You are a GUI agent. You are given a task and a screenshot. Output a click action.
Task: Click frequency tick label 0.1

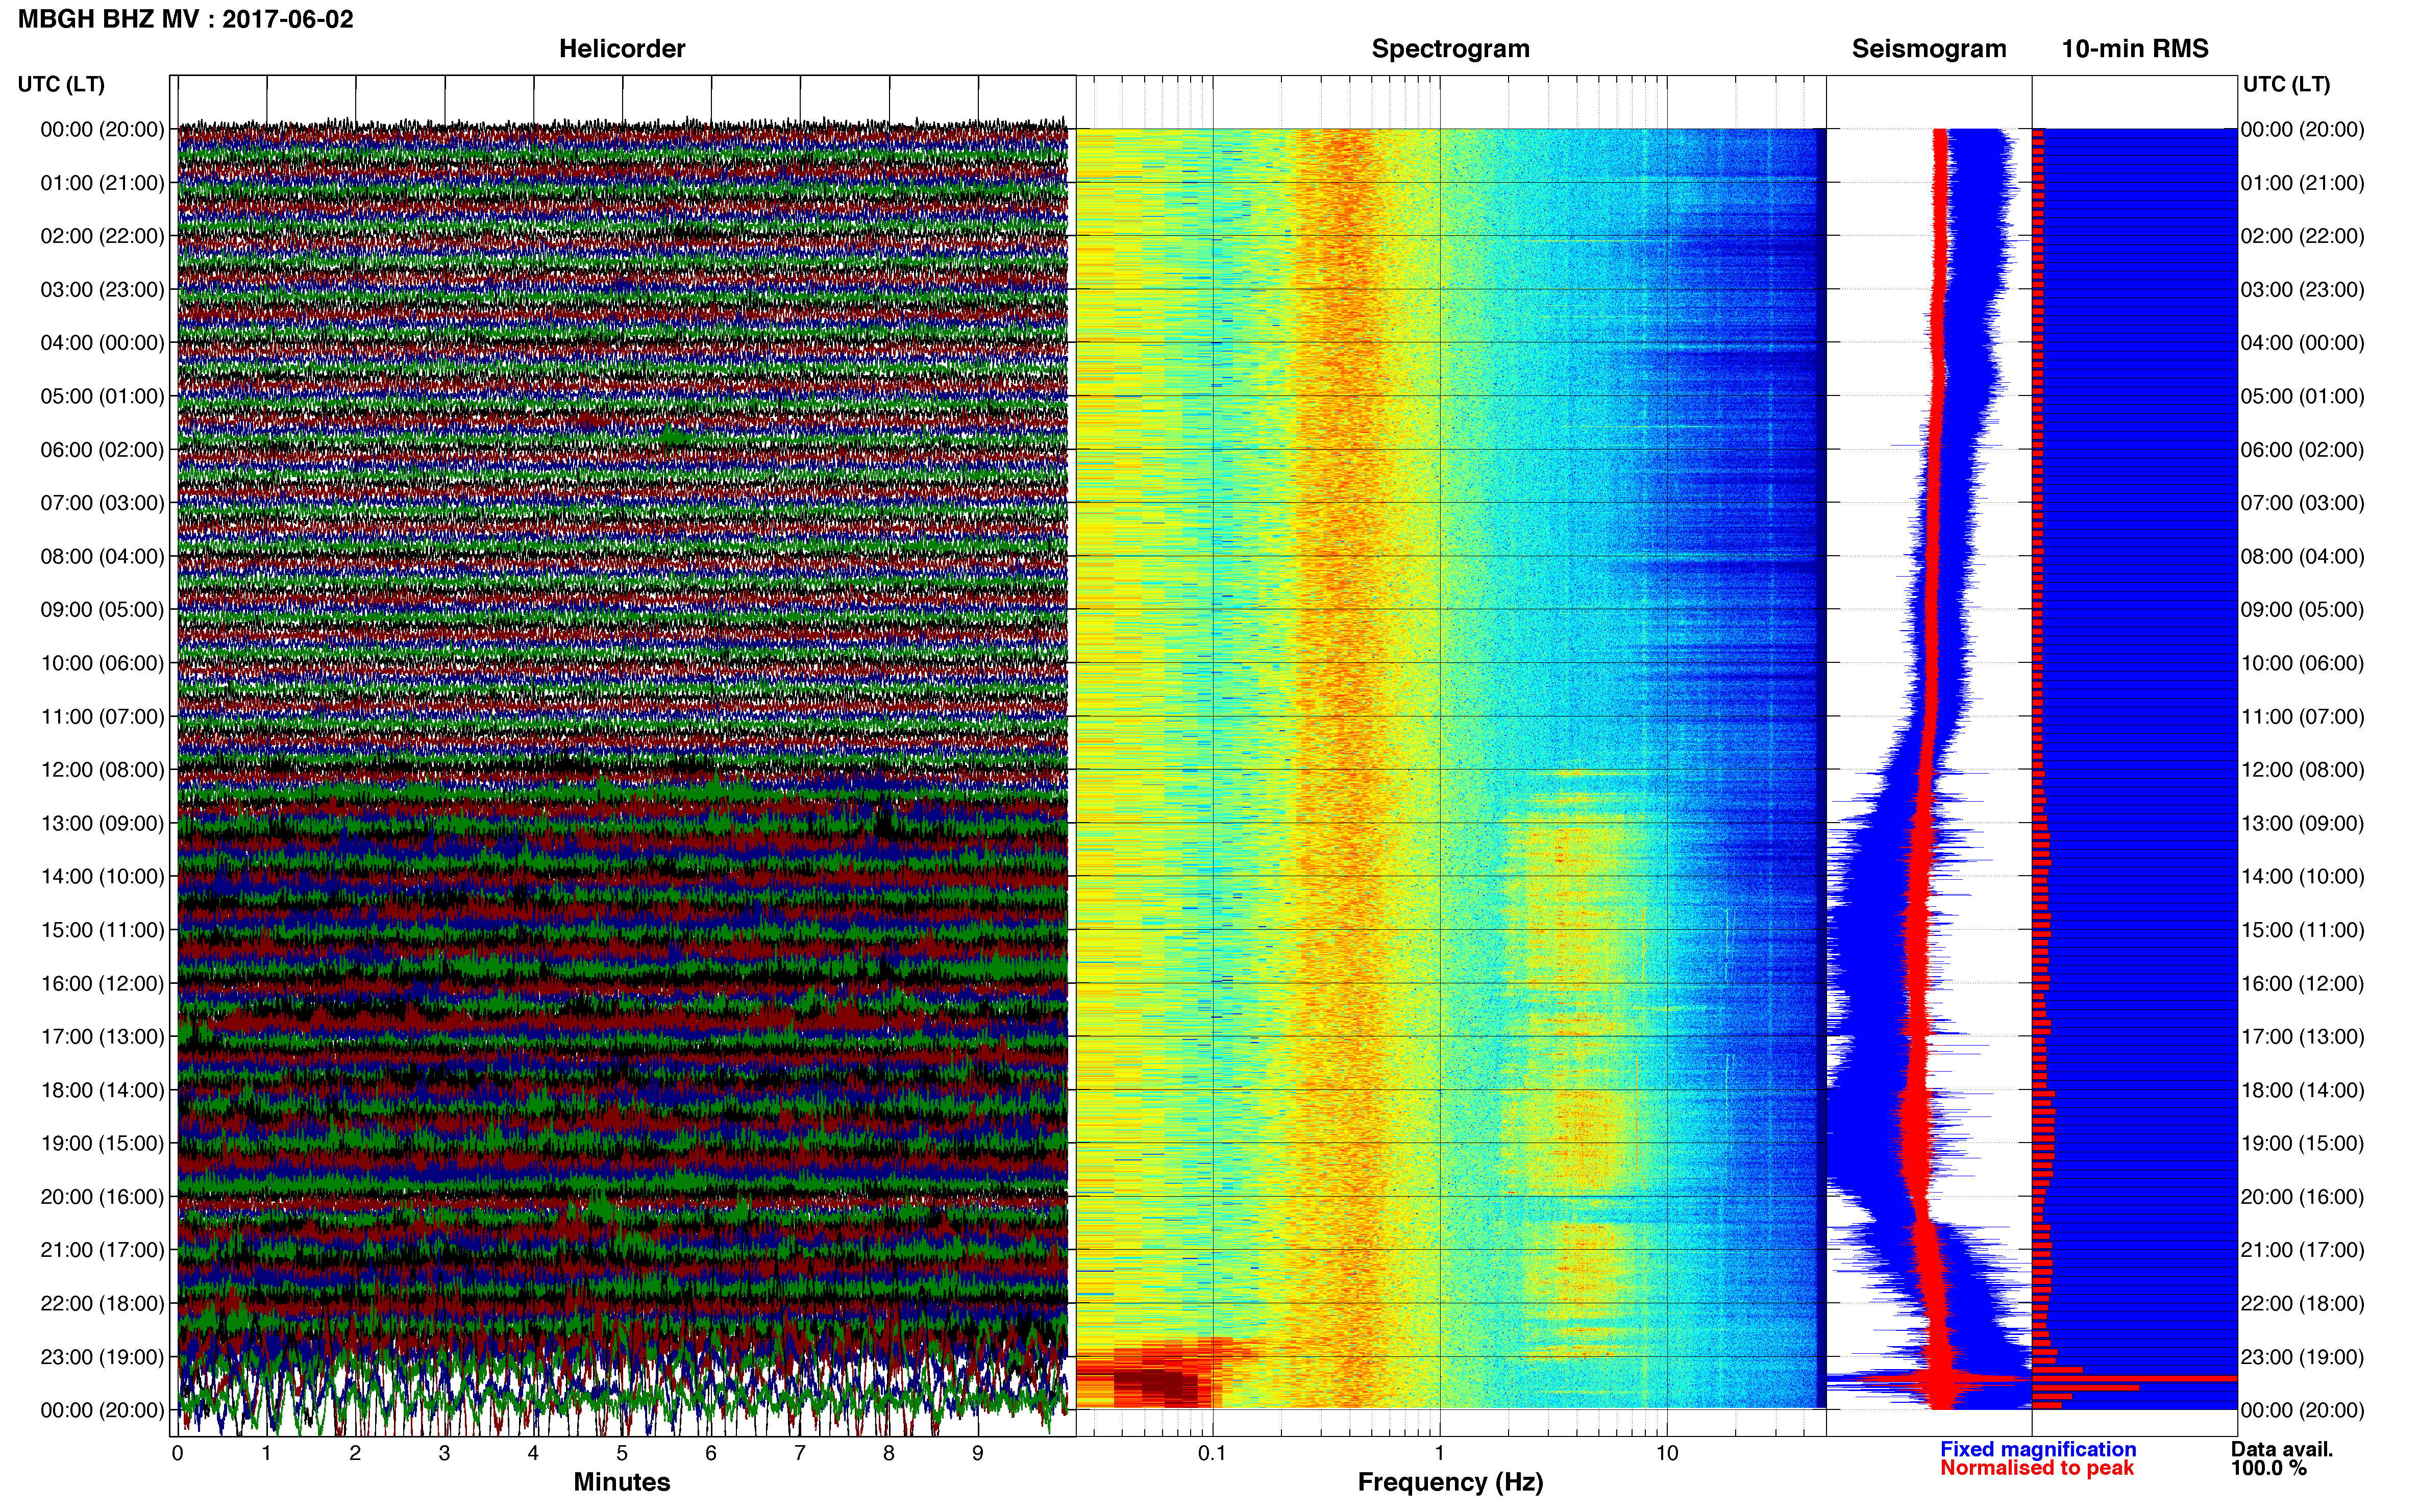1212,1453
